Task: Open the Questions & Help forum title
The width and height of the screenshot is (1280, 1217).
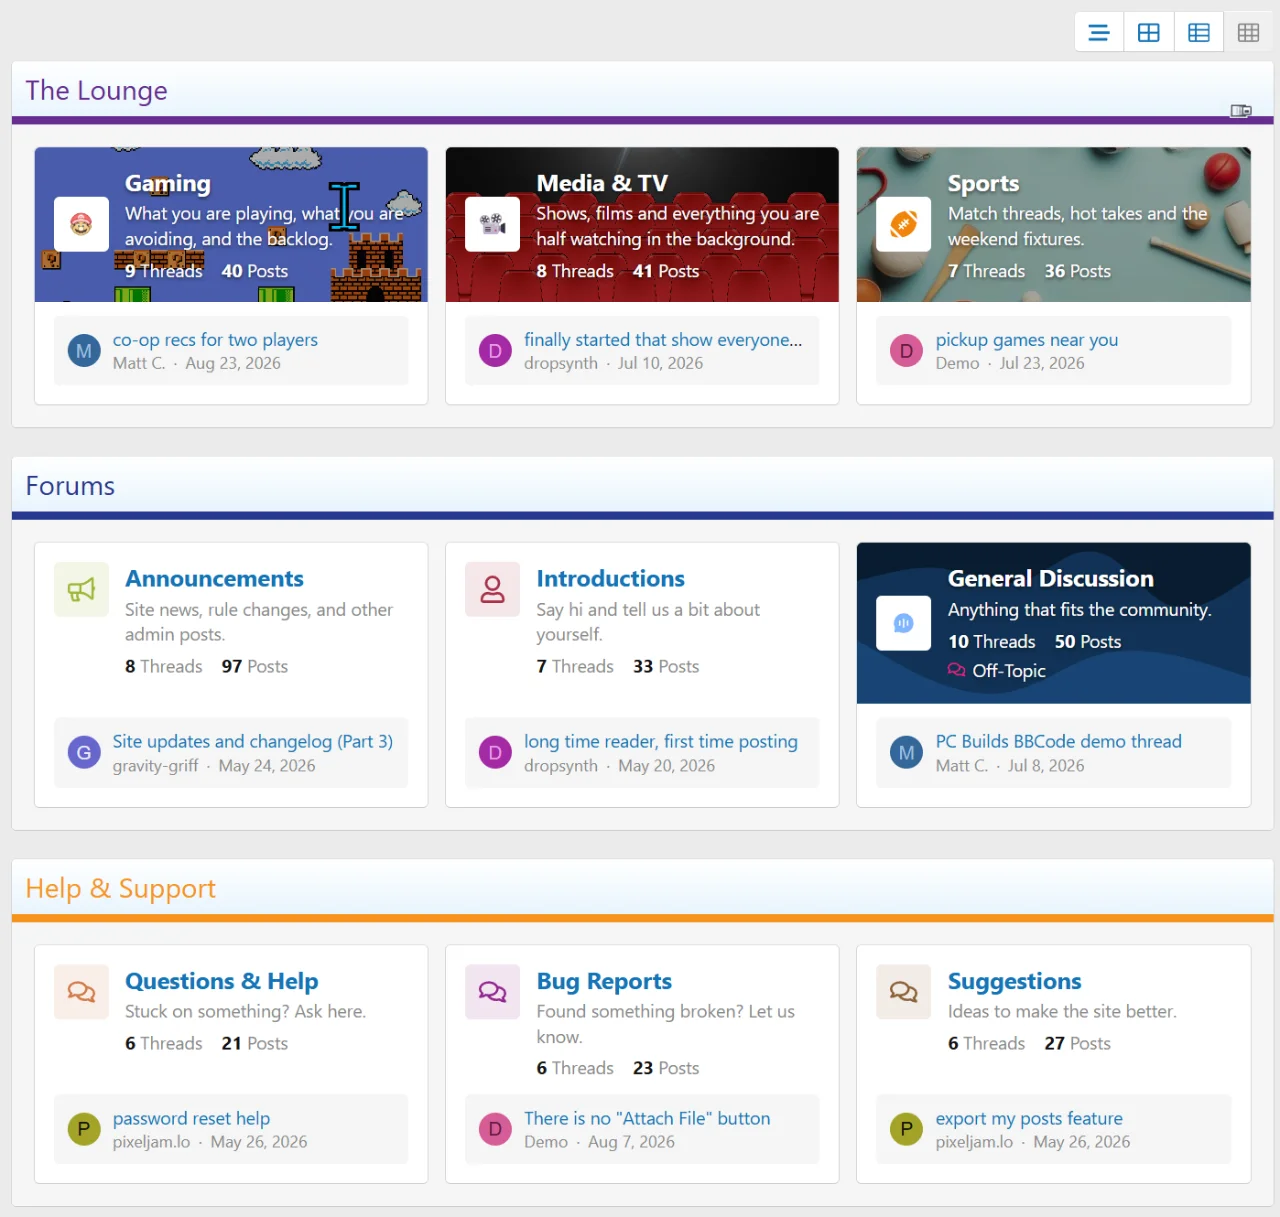Action: (222, 982)
